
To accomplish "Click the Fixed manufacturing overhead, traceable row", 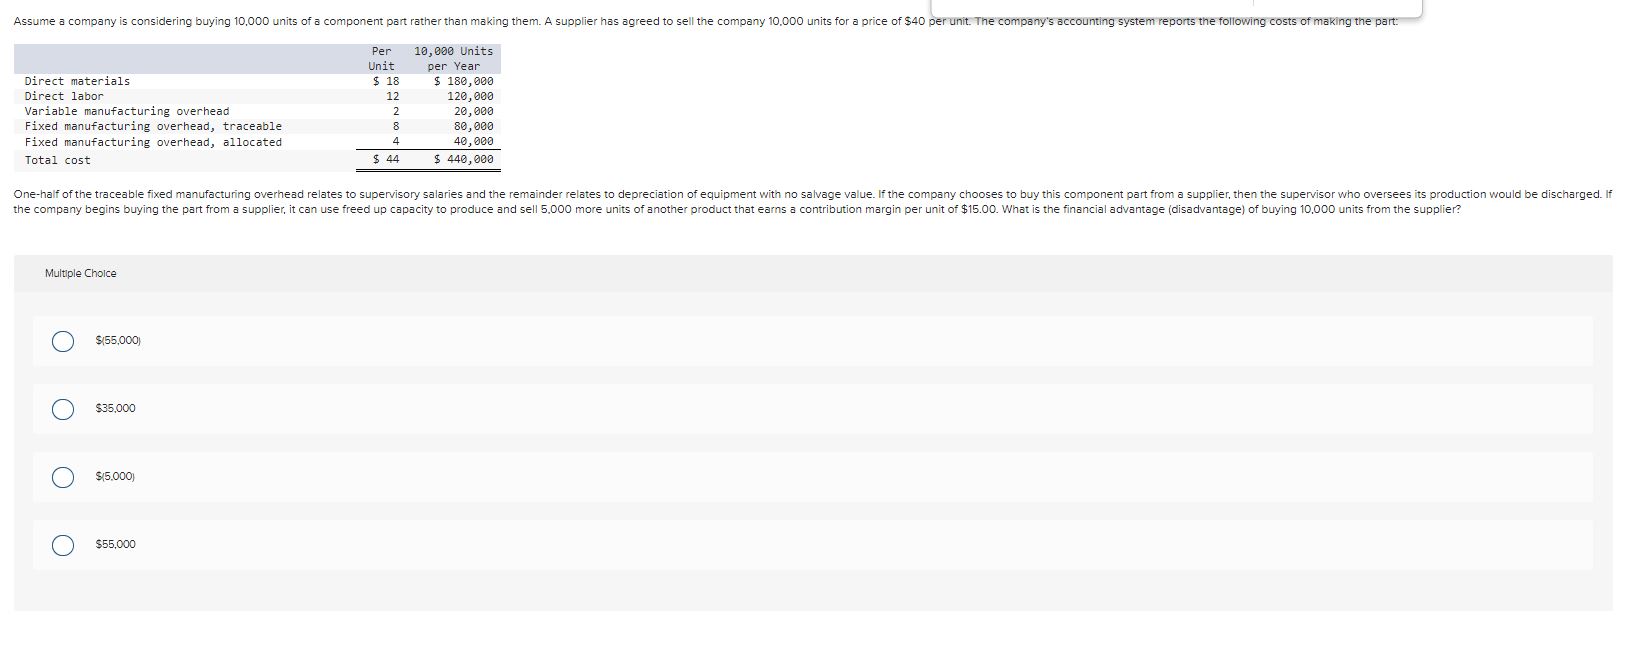I will coord(152,126).
